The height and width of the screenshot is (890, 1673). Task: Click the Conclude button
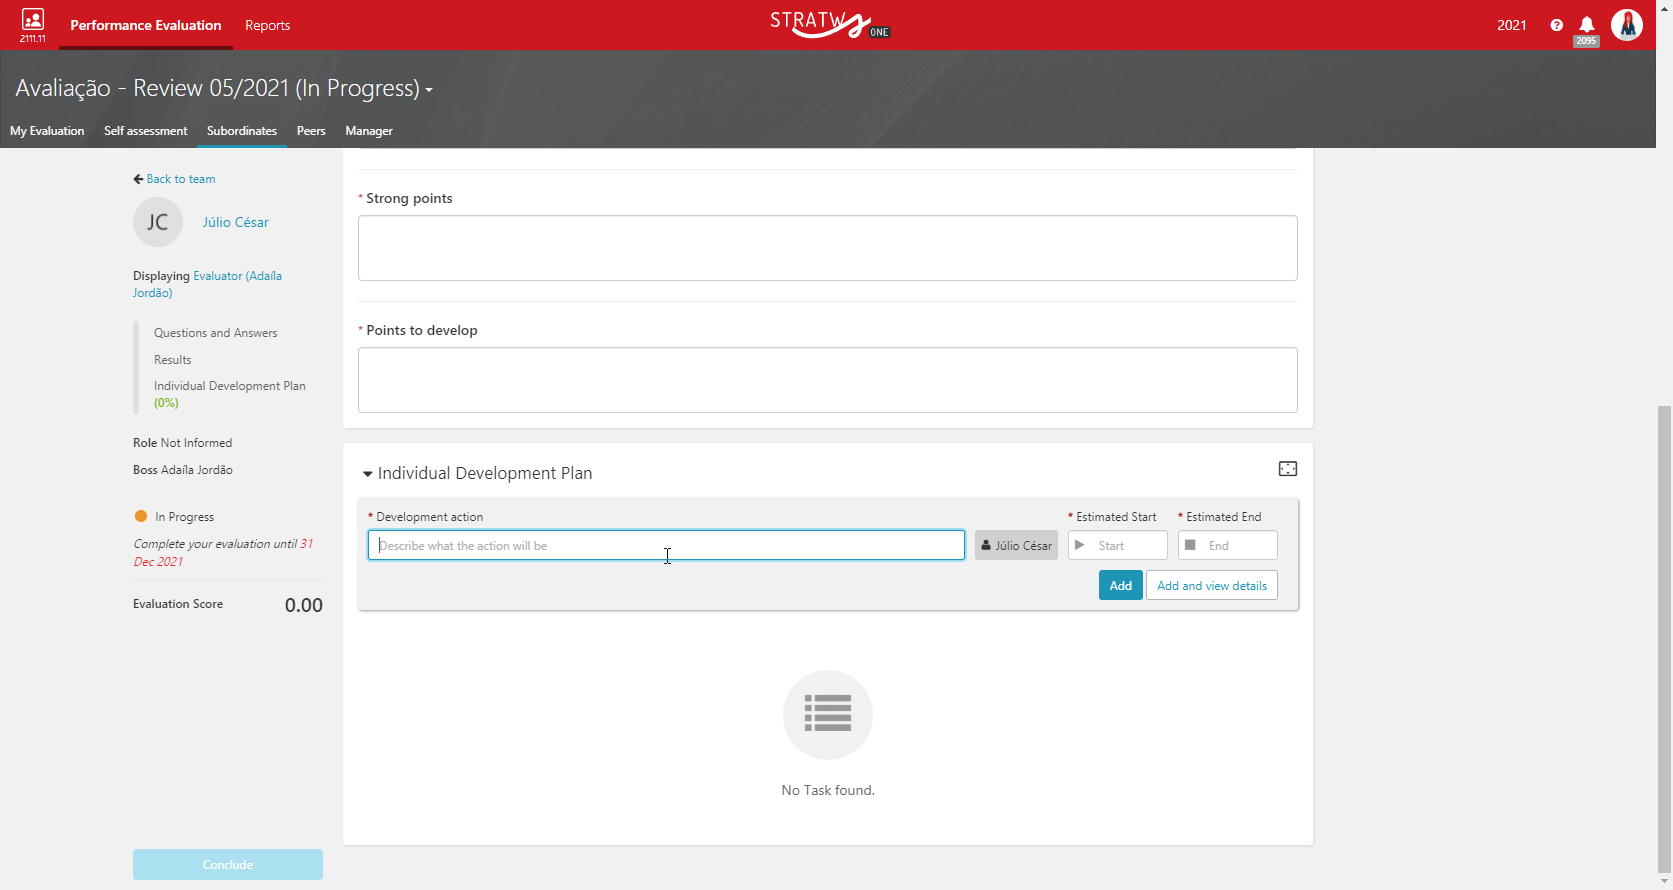pos(228,864)
